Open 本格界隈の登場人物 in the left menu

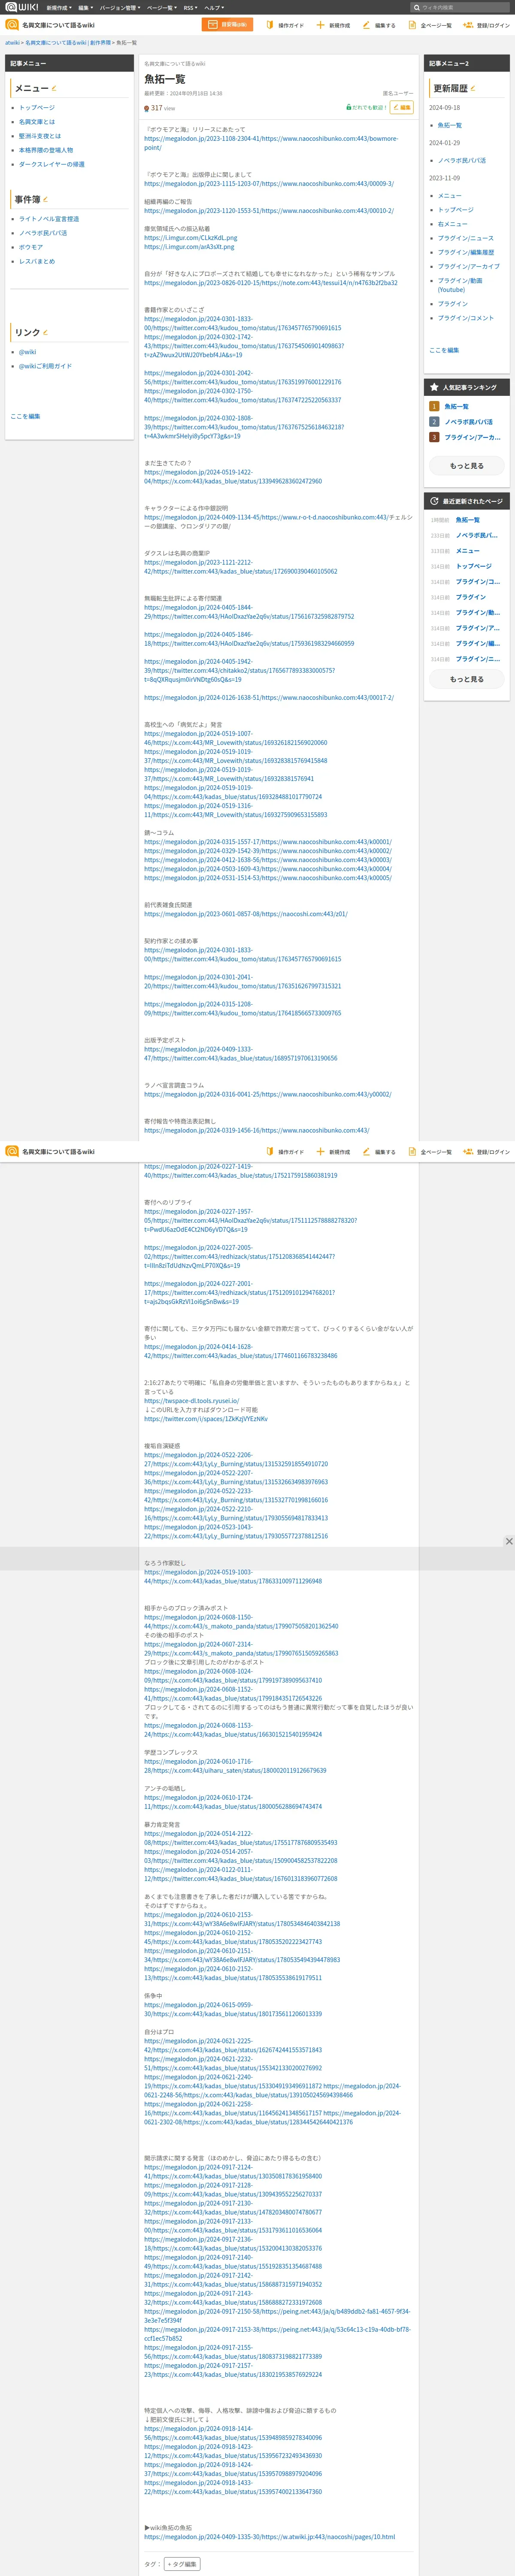(x=46, y=150)
